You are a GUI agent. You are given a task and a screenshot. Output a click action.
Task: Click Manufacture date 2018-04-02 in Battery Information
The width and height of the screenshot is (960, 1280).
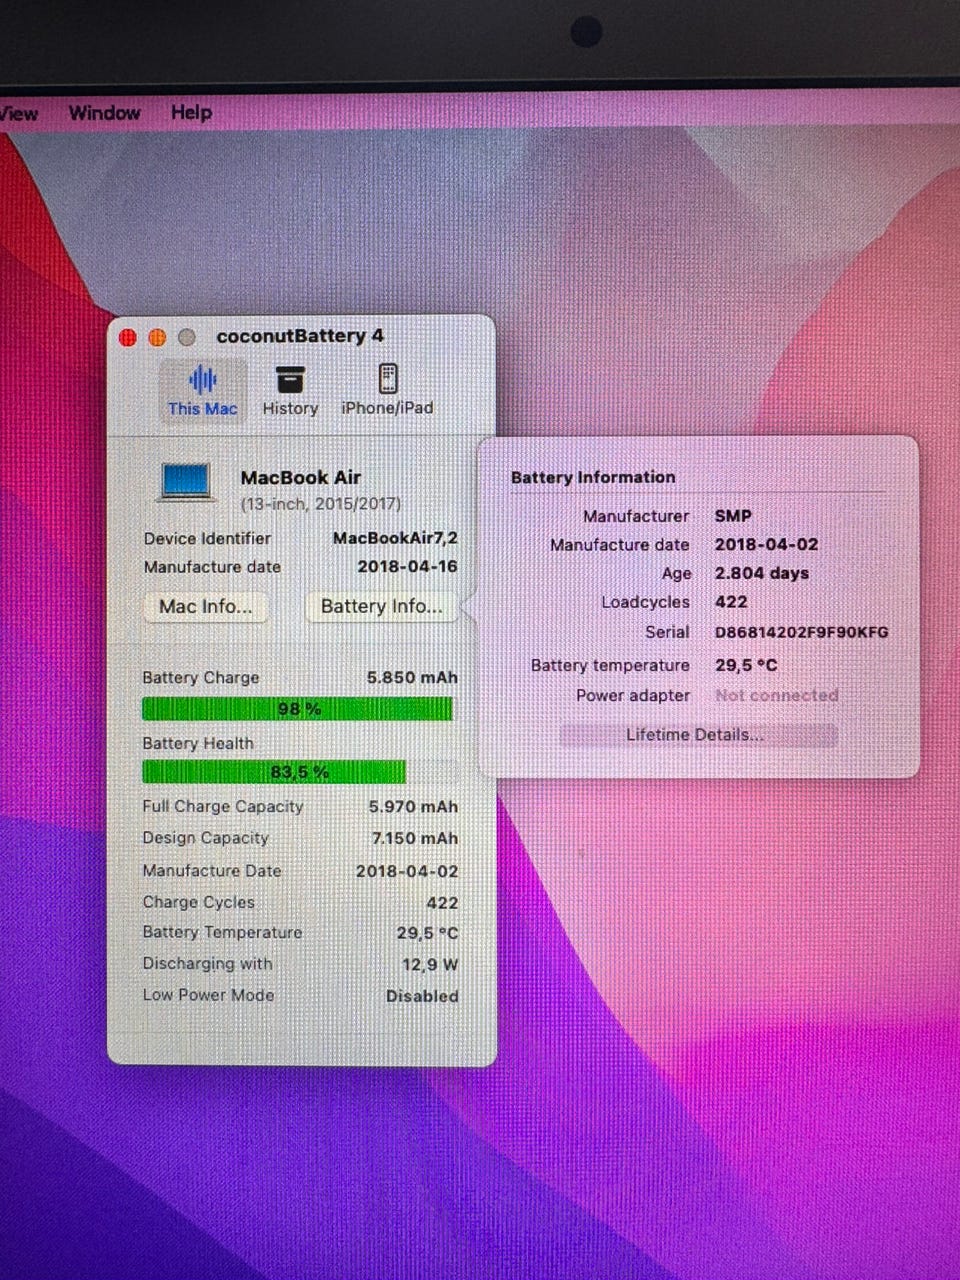(x=766, y=545)
